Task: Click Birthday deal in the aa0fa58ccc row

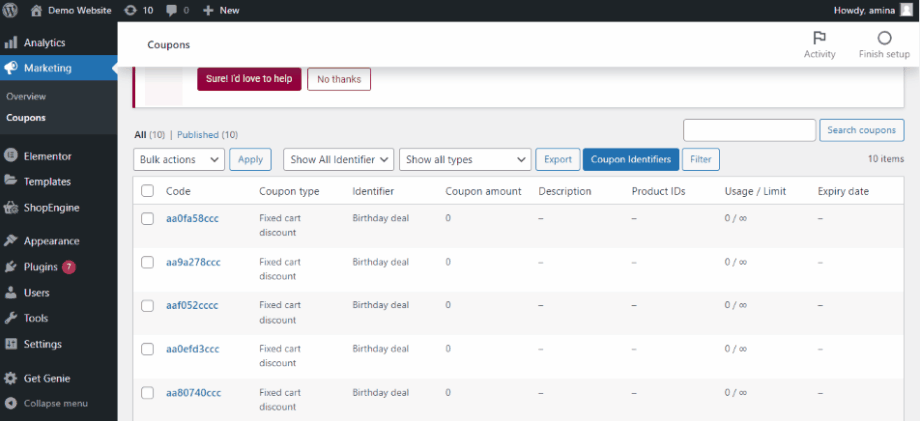Action: pyautogui.click(x=381, y=218)
